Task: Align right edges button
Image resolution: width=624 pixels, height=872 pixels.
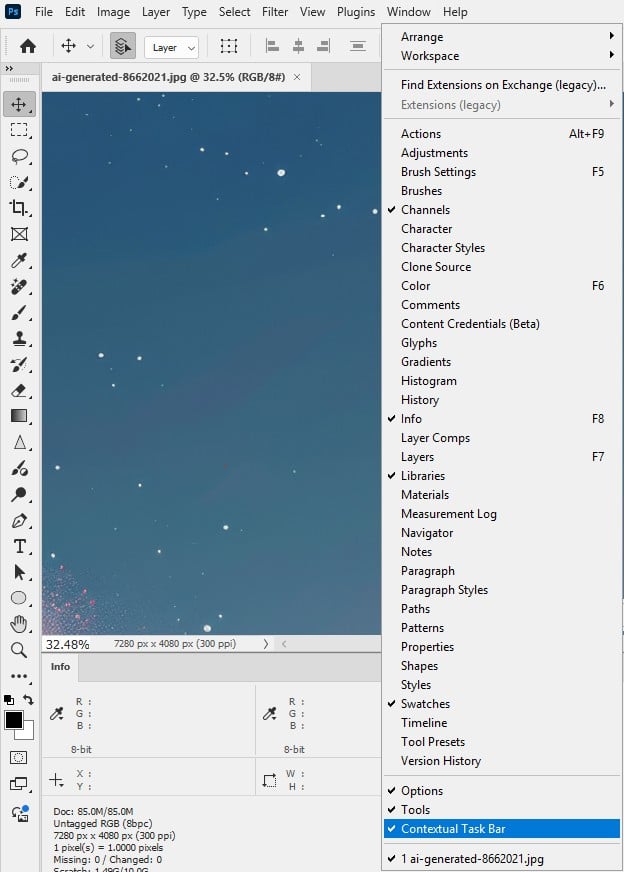Action: point(324,46)
